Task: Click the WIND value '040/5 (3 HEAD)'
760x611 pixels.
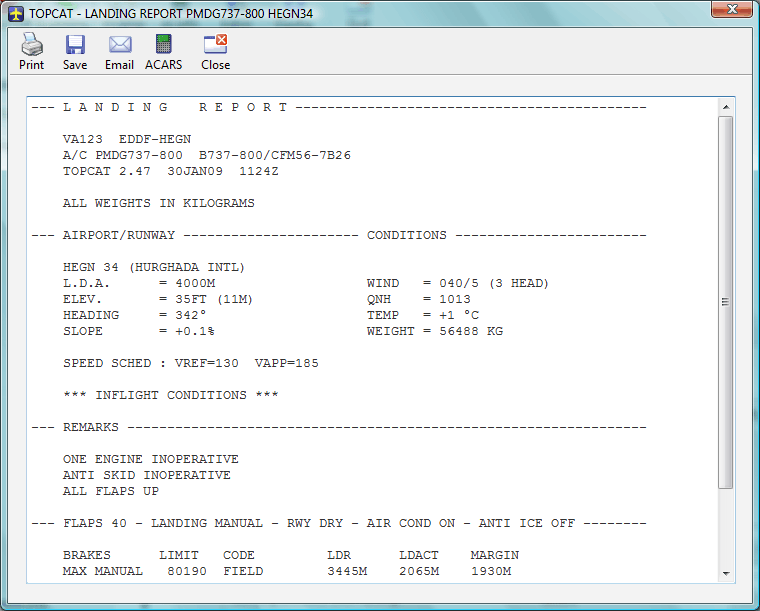Action: 494,283
